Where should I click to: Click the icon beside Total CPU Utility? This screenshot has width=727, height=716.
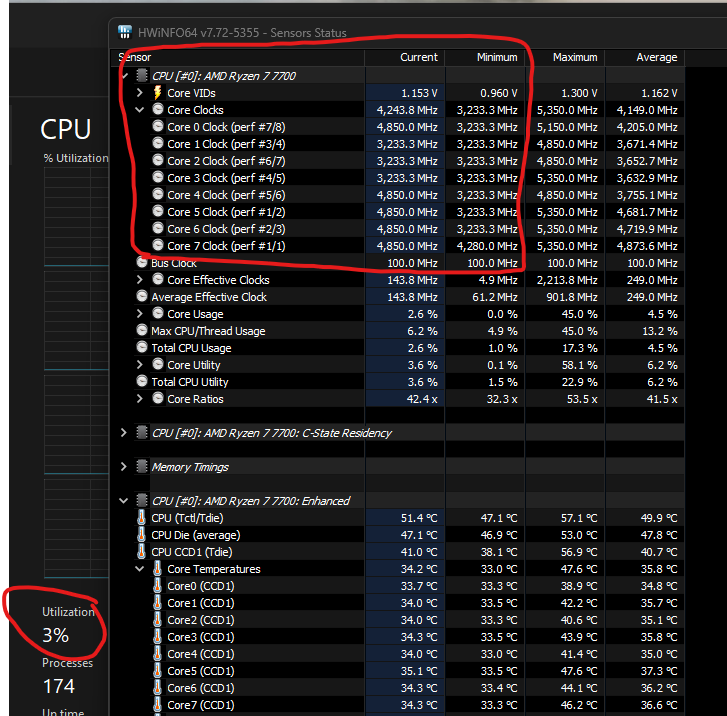coord(142,381)
